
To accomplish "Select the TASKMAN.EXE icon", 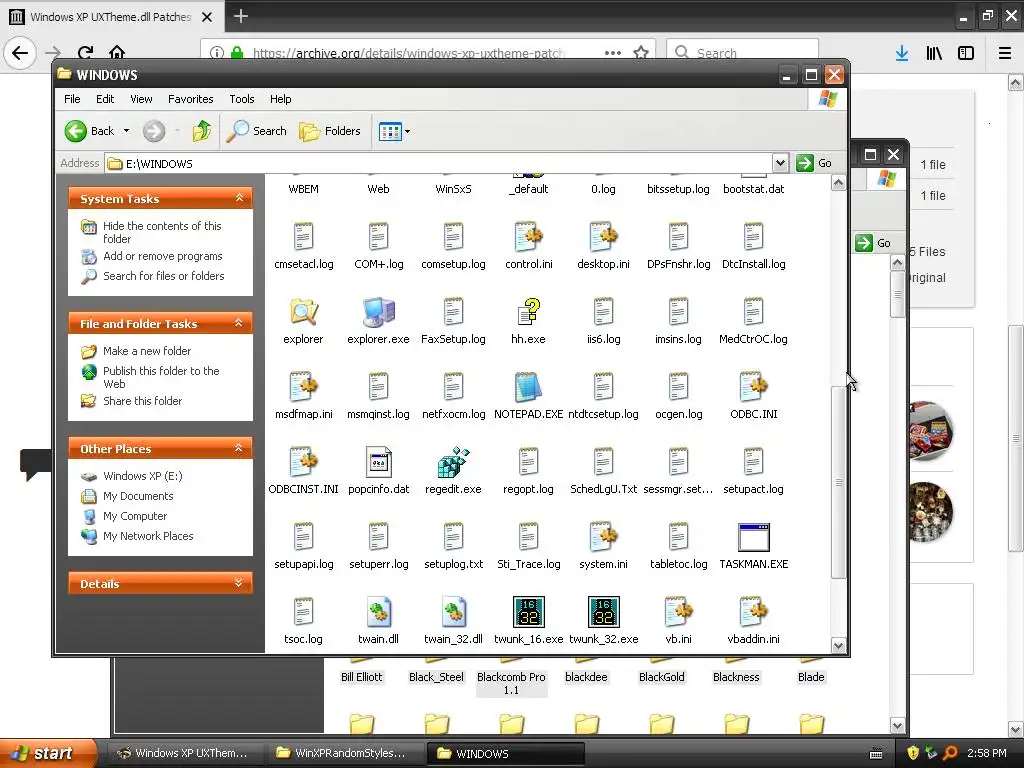I will coord(753,537).
